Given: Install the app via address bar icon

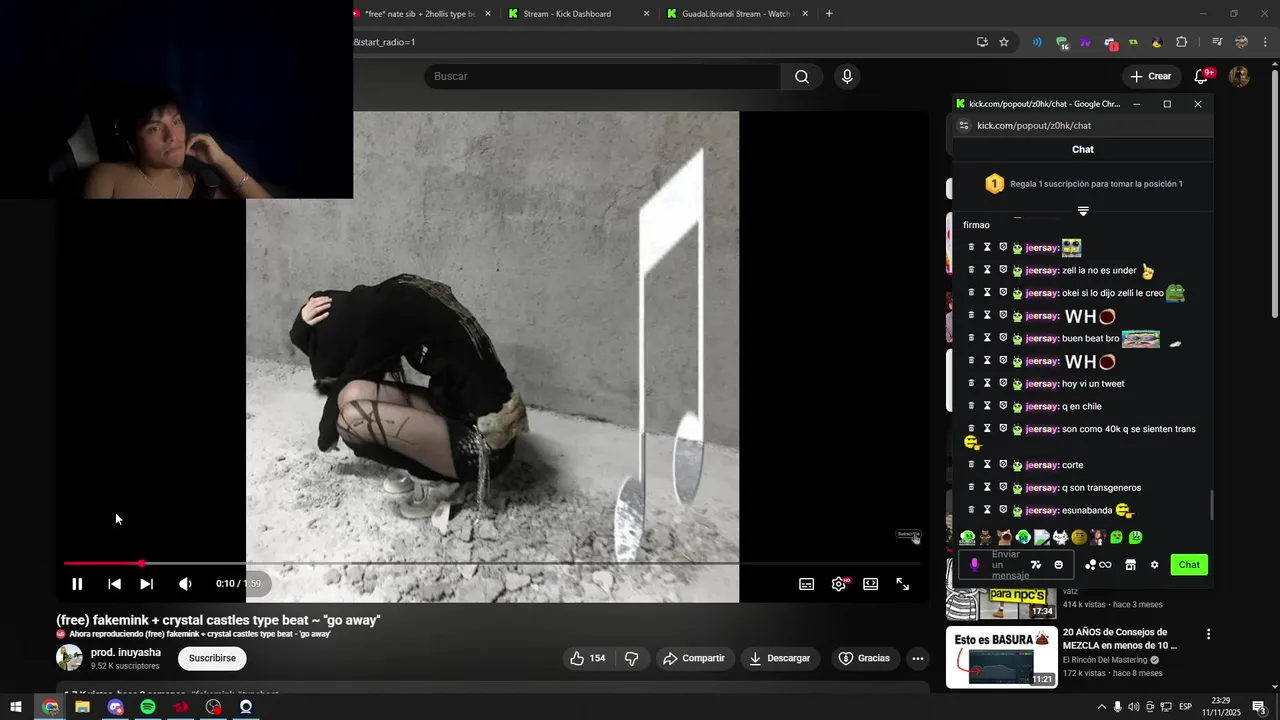Looking at the screenshot, I should coord(982,42).
